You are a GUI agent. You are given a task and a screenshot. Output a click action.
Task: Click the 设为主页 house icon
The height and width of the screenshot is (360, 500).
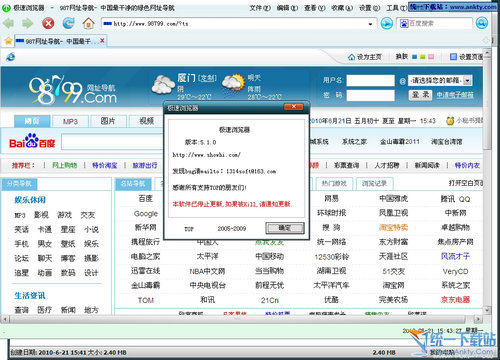pyautogui.click(x=351, y=57)
